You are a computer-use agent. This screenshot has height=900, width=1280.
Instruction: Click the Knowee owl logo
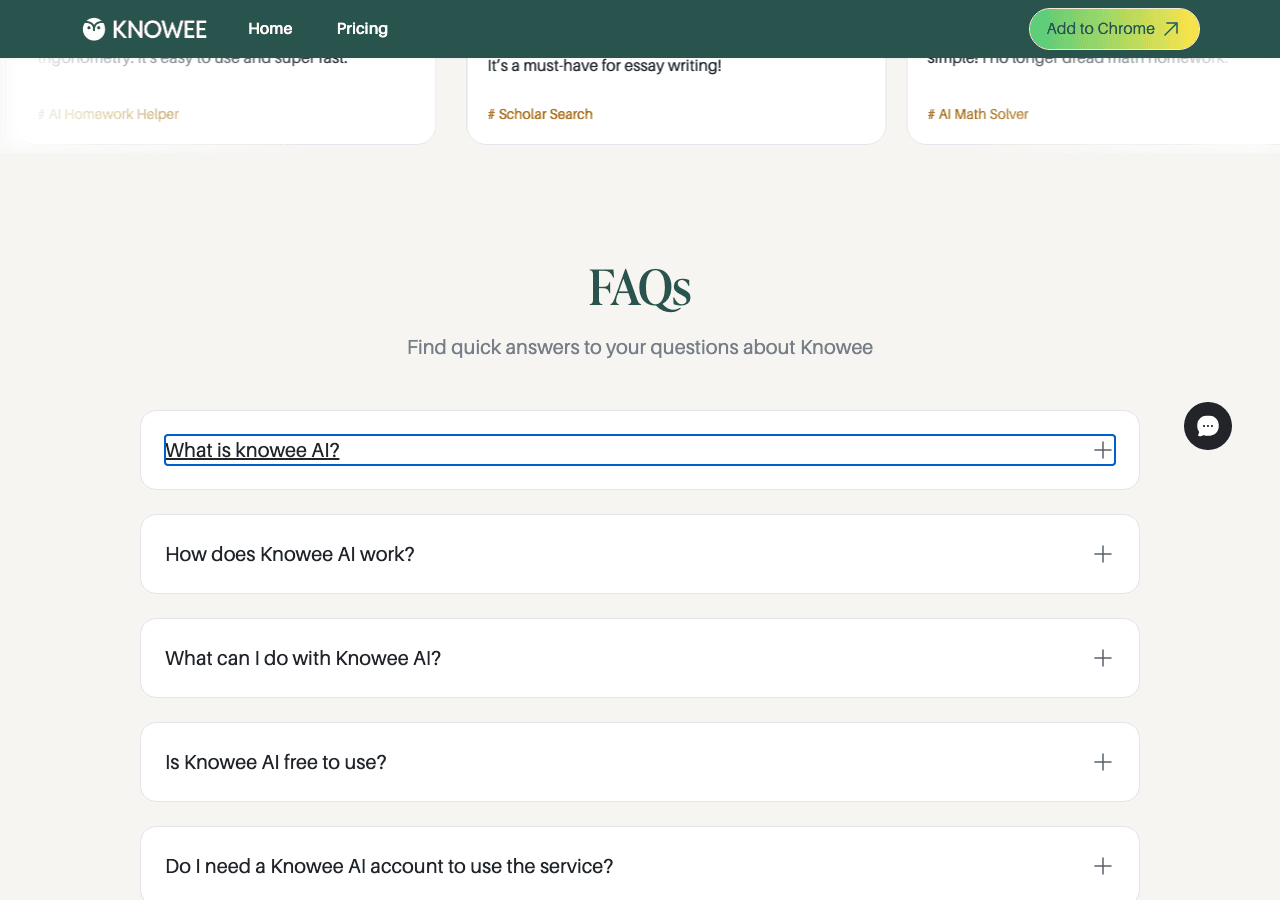(x=94, y=29)
